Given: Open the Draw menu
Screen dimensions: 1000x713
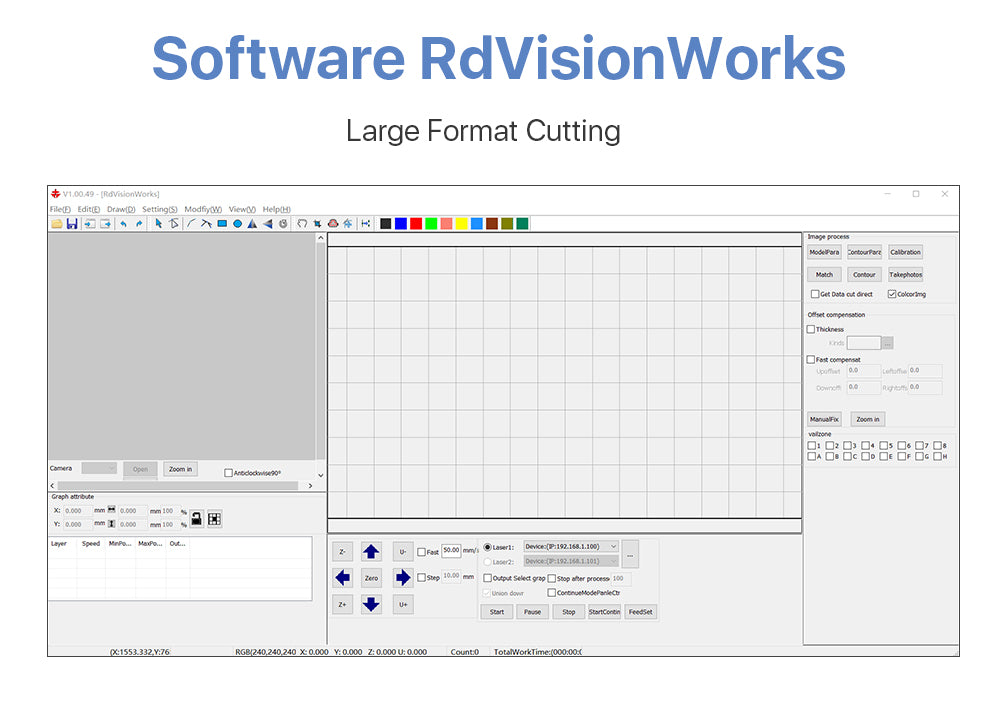Looking at the screenshot, I should click(x=121, y=209).
